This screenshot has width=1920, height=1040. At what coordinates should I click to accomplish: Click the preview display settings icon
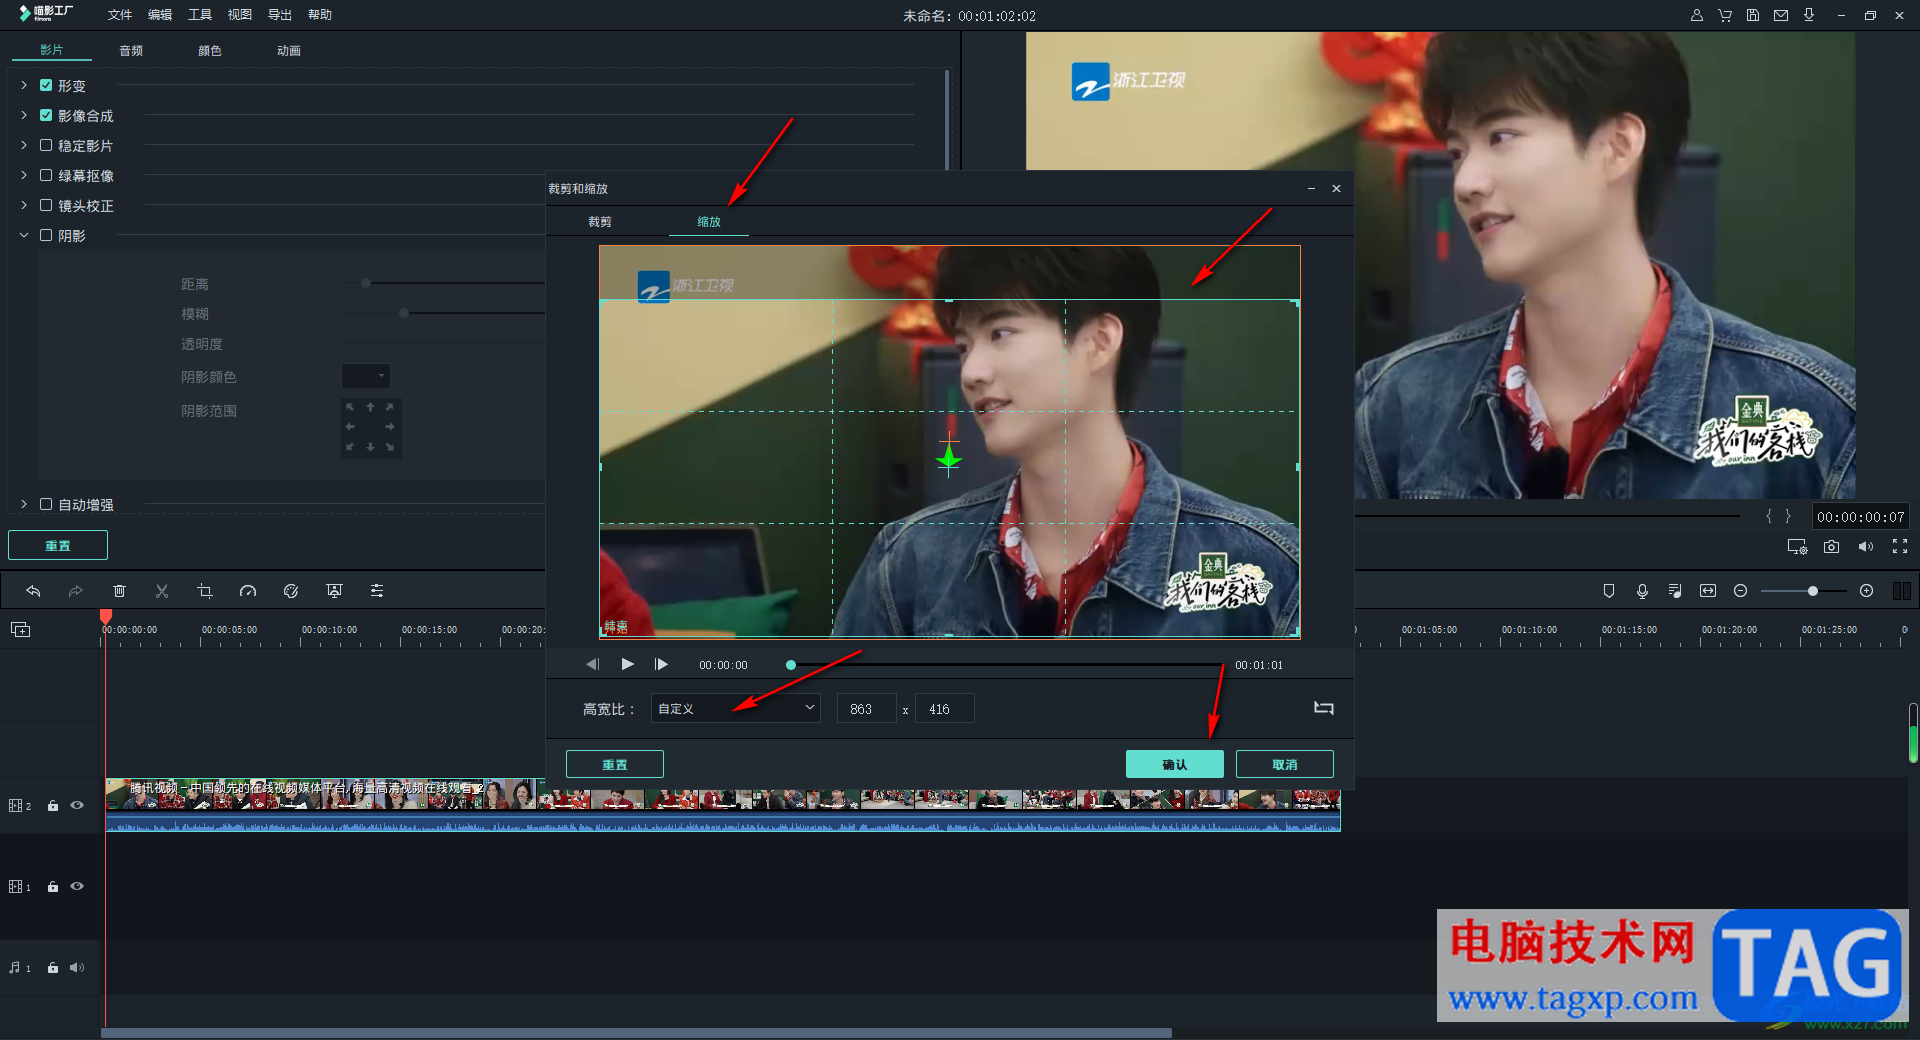click(x=1797, y=547)
